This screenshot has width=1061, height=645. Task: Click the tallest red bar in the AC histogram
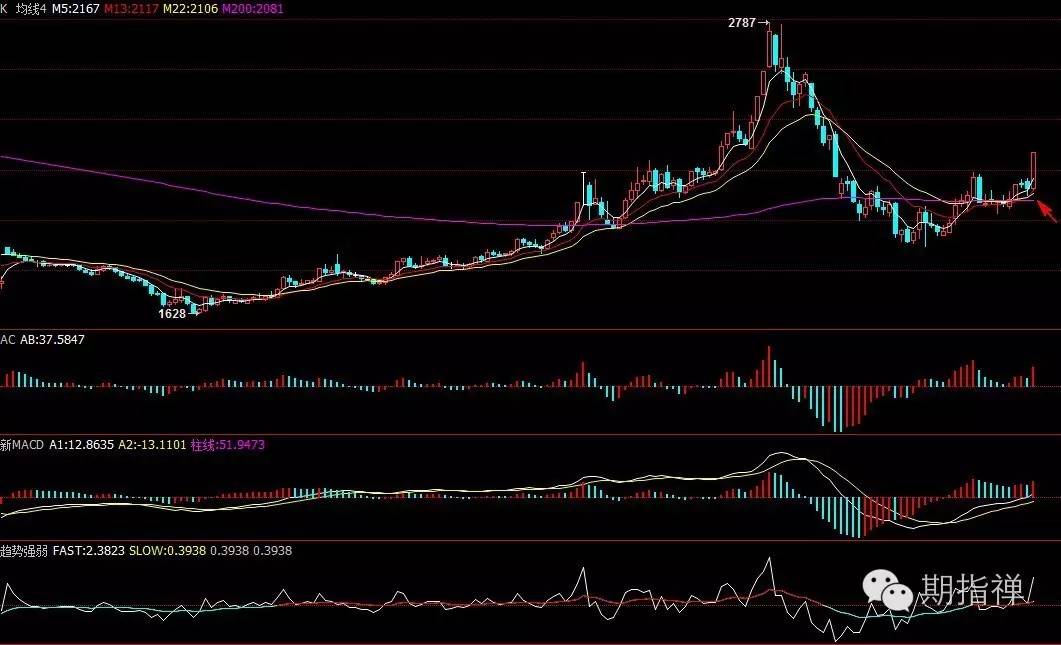768,366
